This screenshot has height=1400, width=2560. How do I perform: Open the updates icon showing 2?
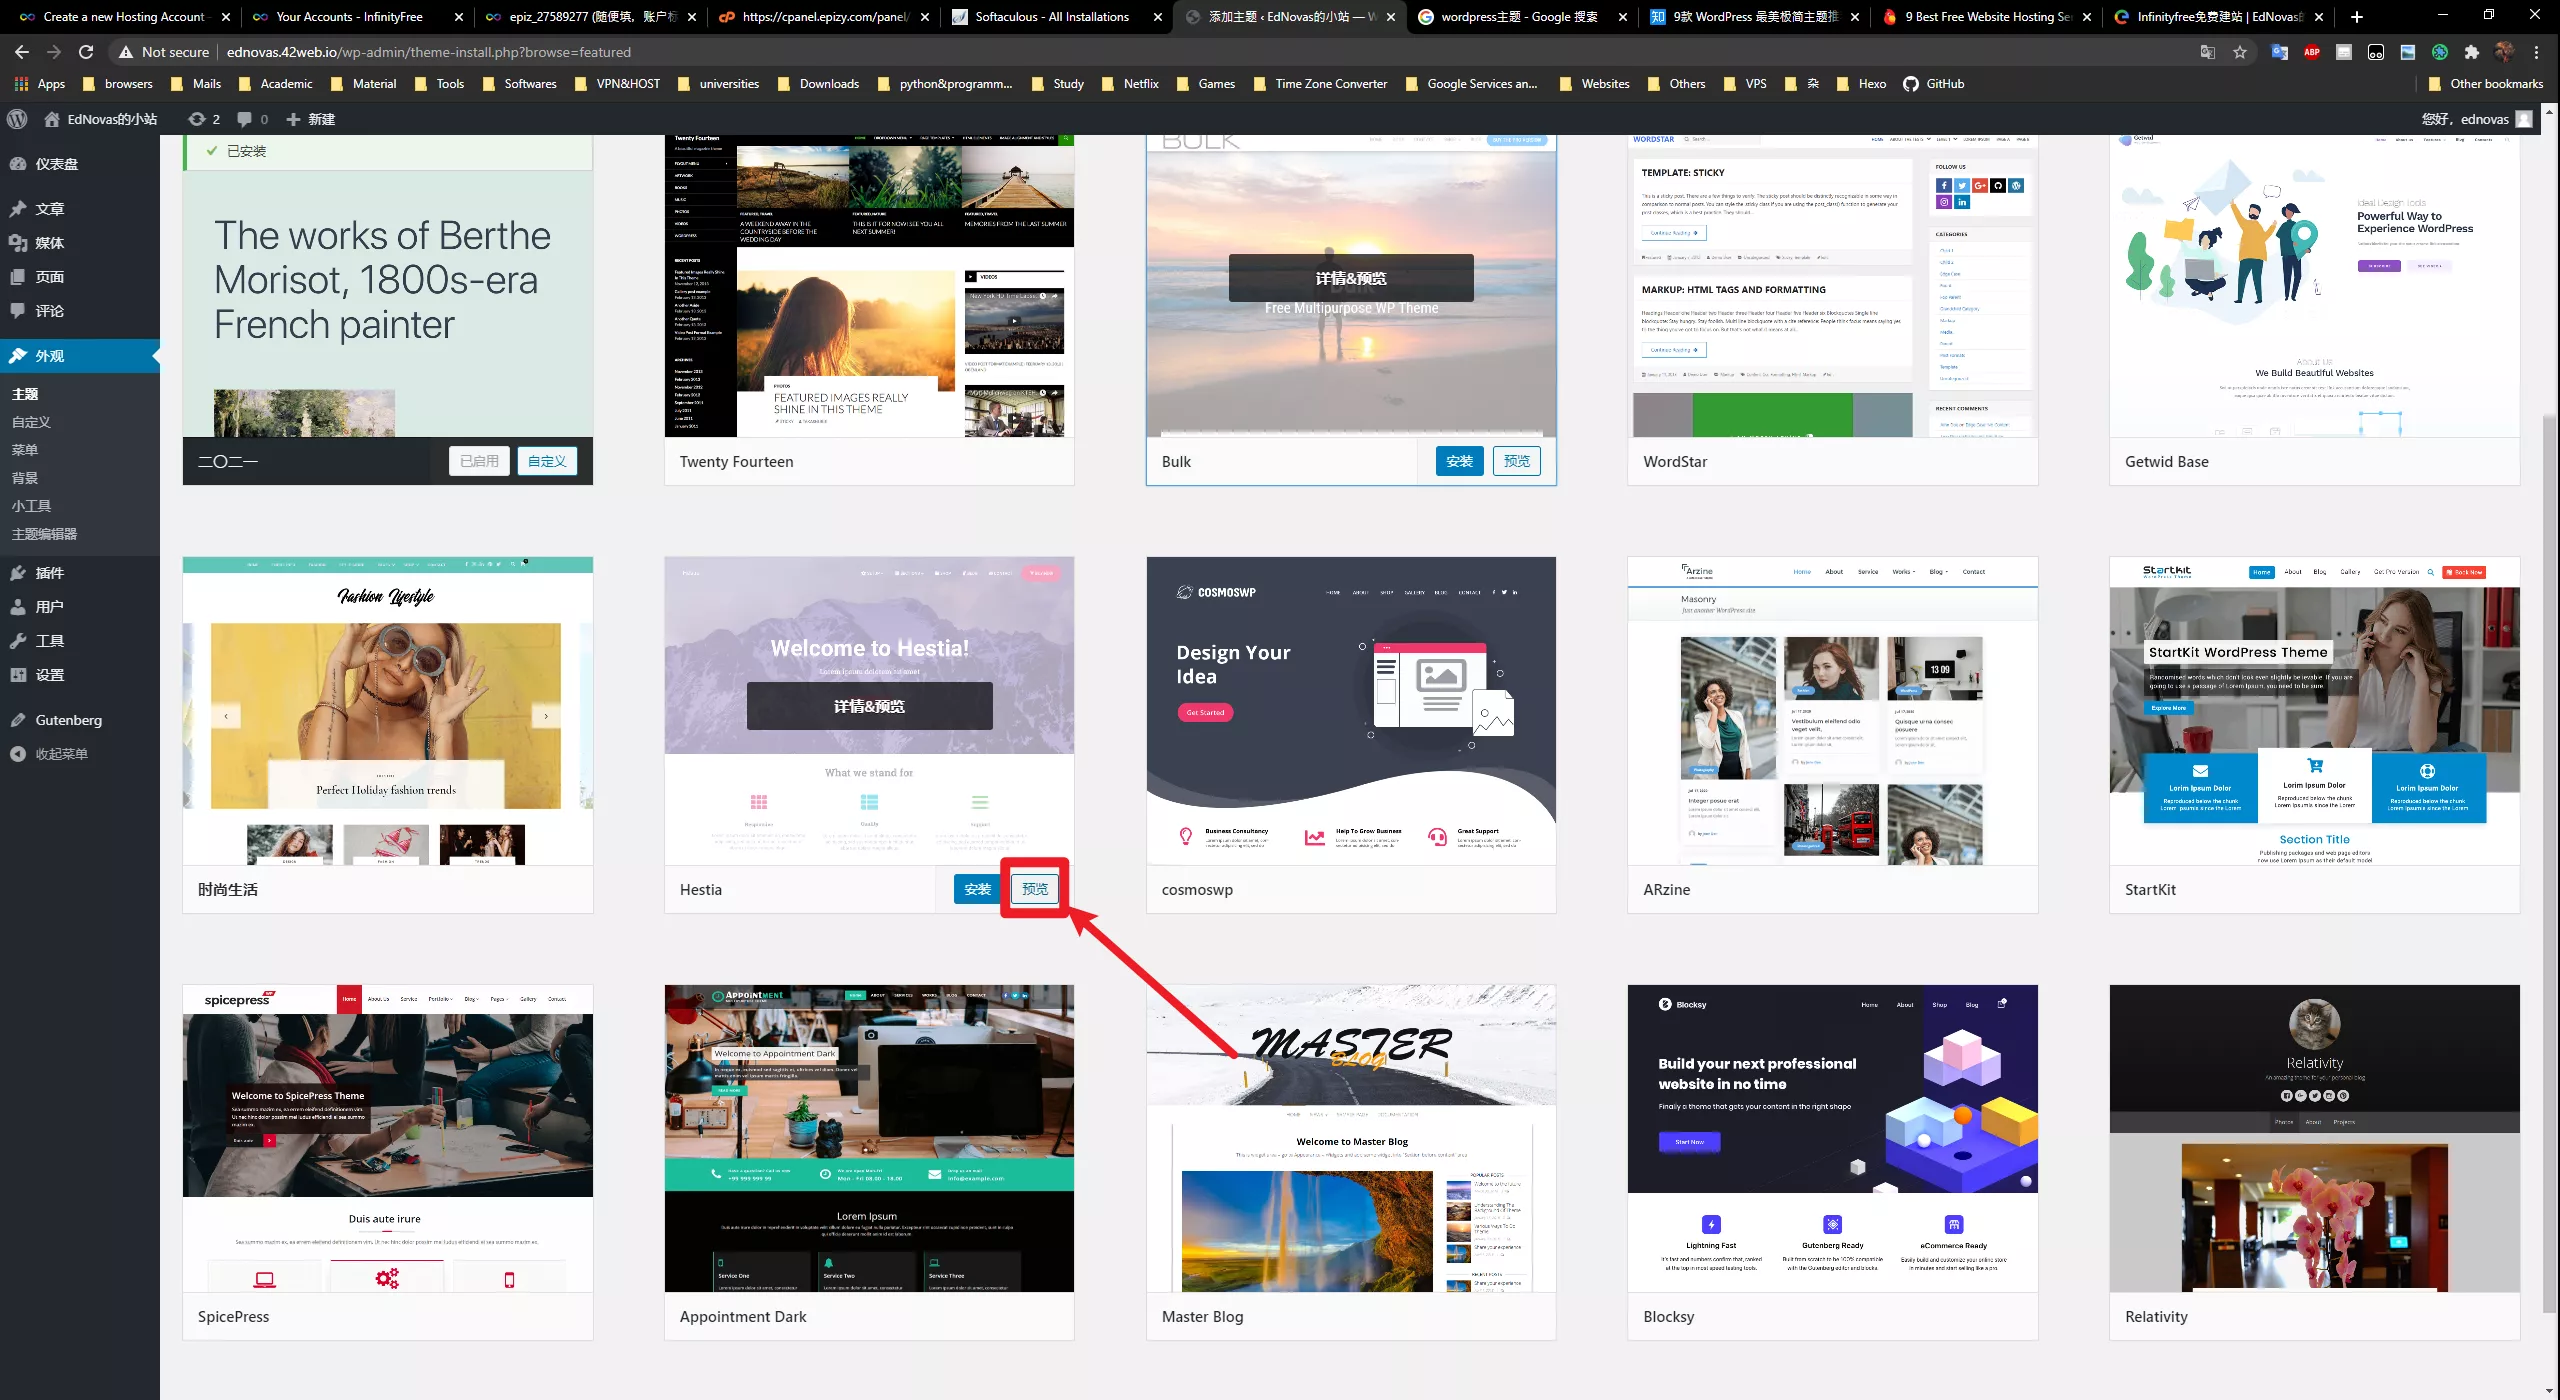(204, 119)
